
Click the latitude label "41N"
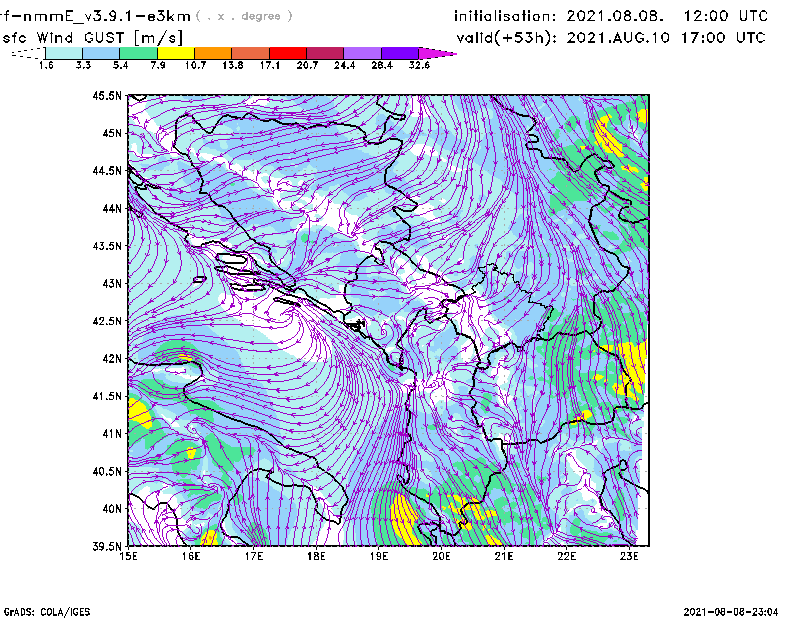[x=112, y=434]
